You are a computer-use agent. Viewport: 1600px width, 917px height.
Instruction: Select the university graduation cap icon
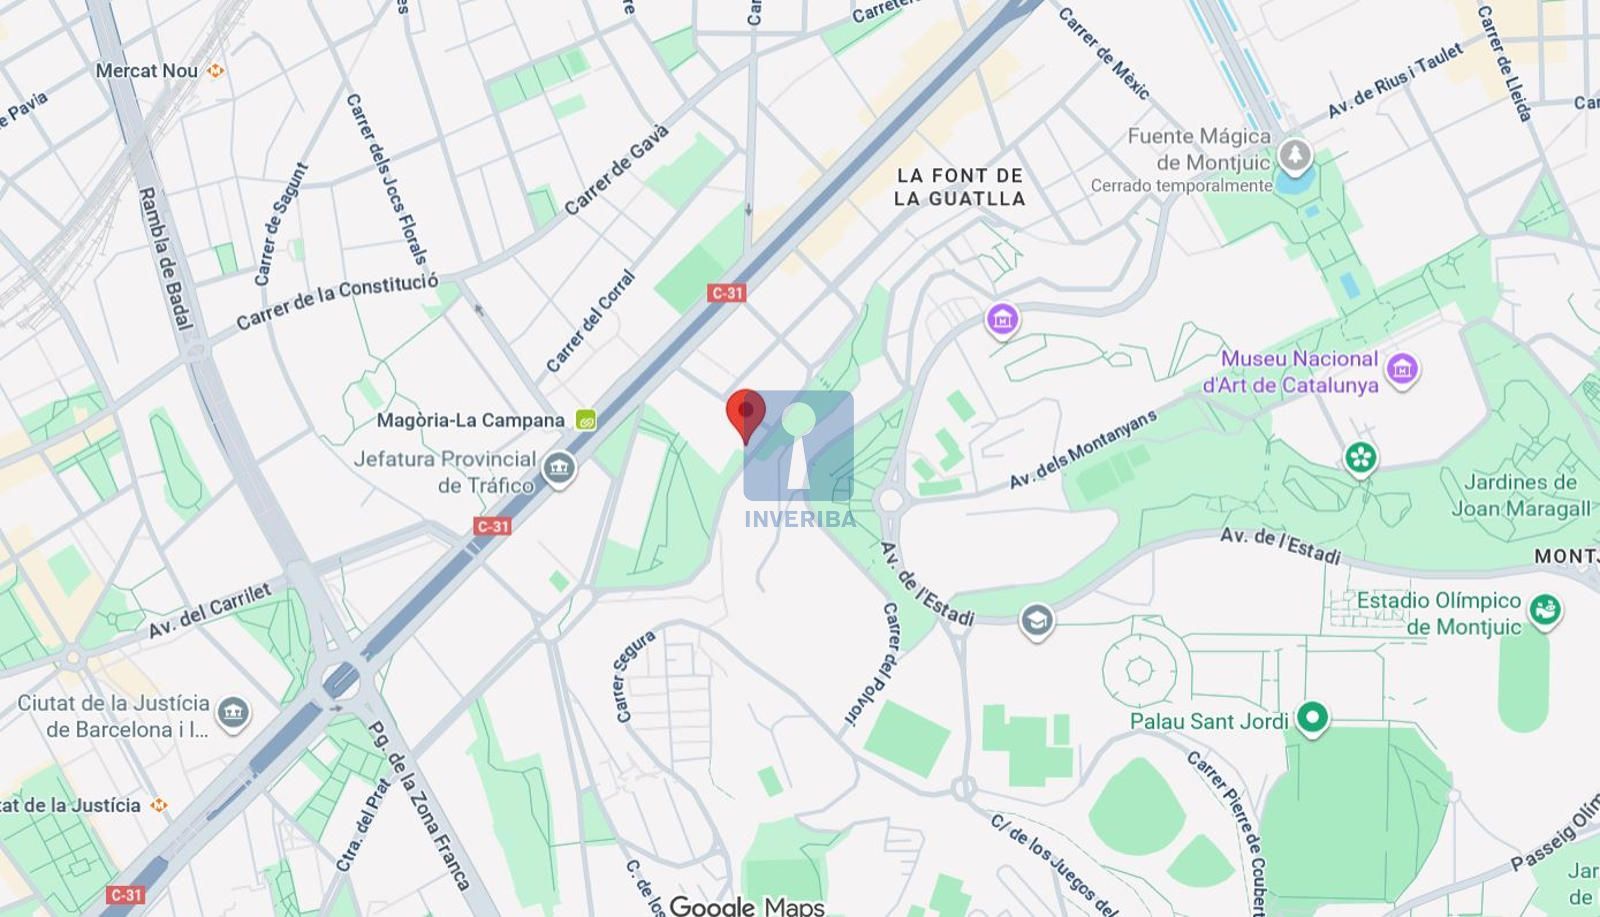tap(1037, 622)
